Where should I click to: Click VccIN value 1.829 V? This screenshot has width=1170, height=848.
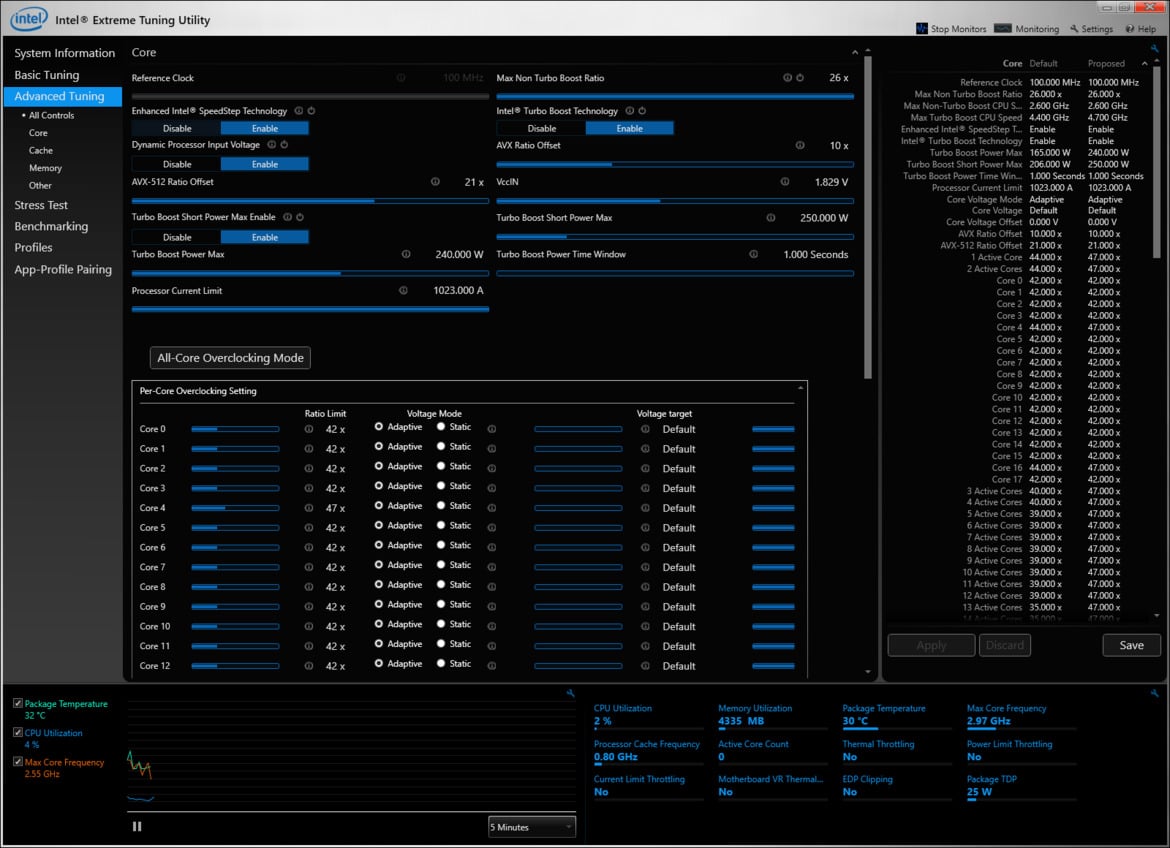tap(831, 182)
